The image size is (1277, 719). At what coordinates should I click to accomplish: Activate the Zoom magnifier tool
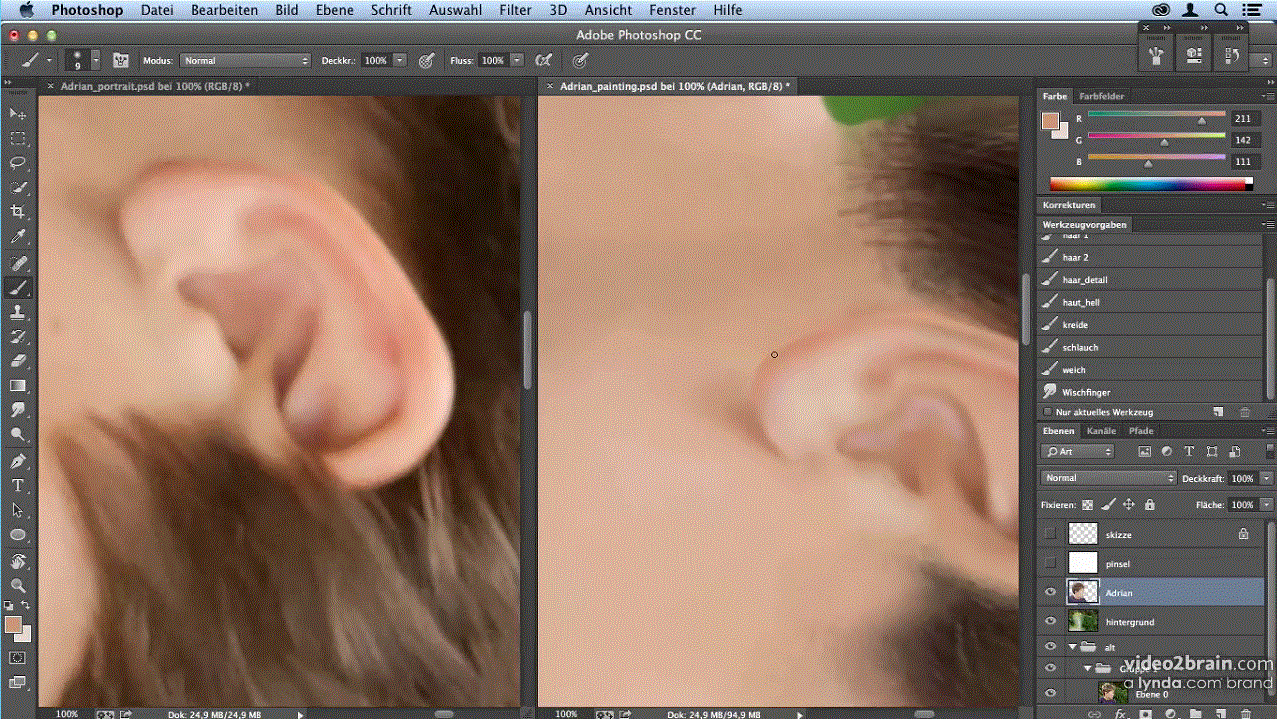pyautogui.click(x=18, y=585)
